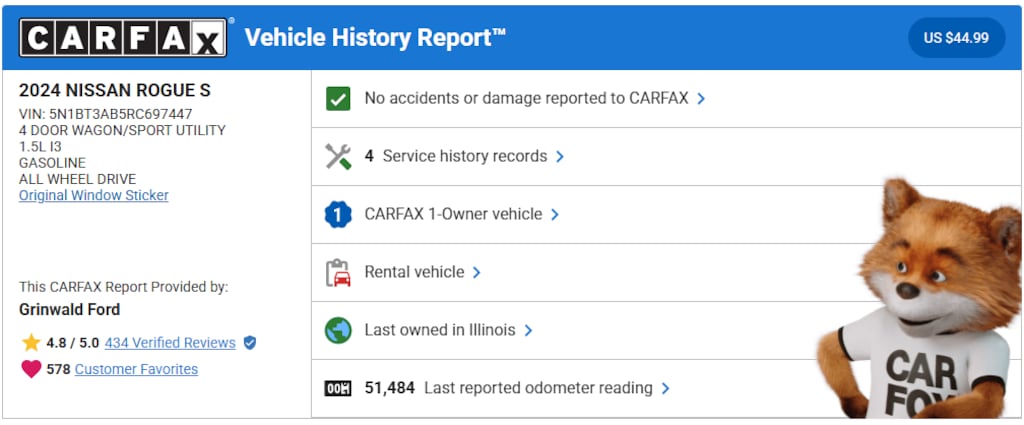Click the rental vehicle clipboard car icon
The height and width of the screenshot is (425, 1024).
pyautogui.click(x=338, y=272)
